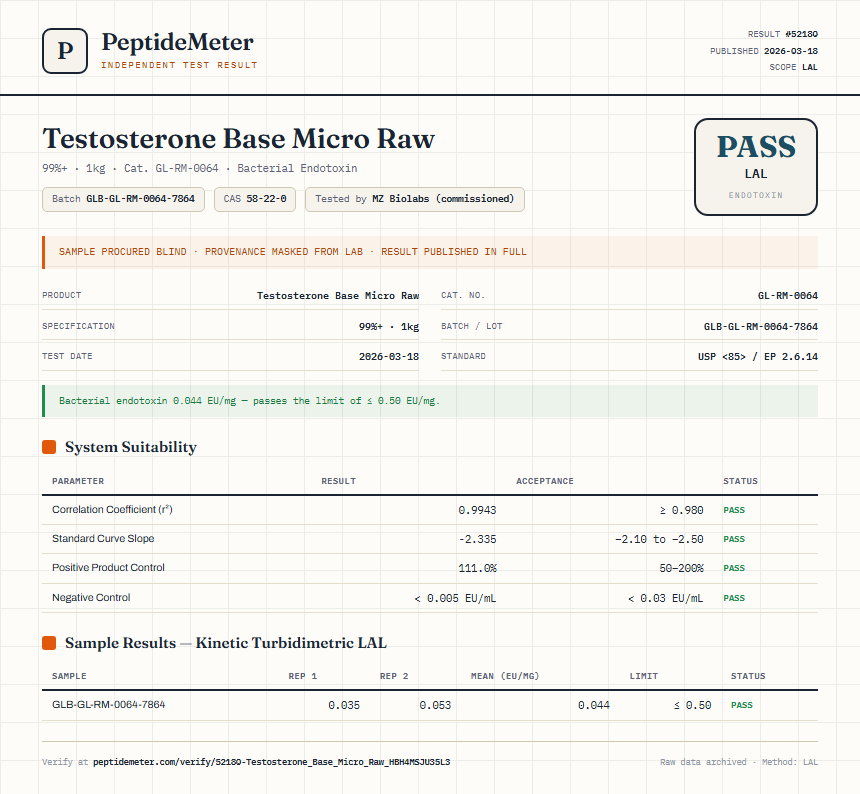The height and width of the screenshot is (794, 860).
Task: Click the 0.9943 correlation result
Action: (477, 510)
